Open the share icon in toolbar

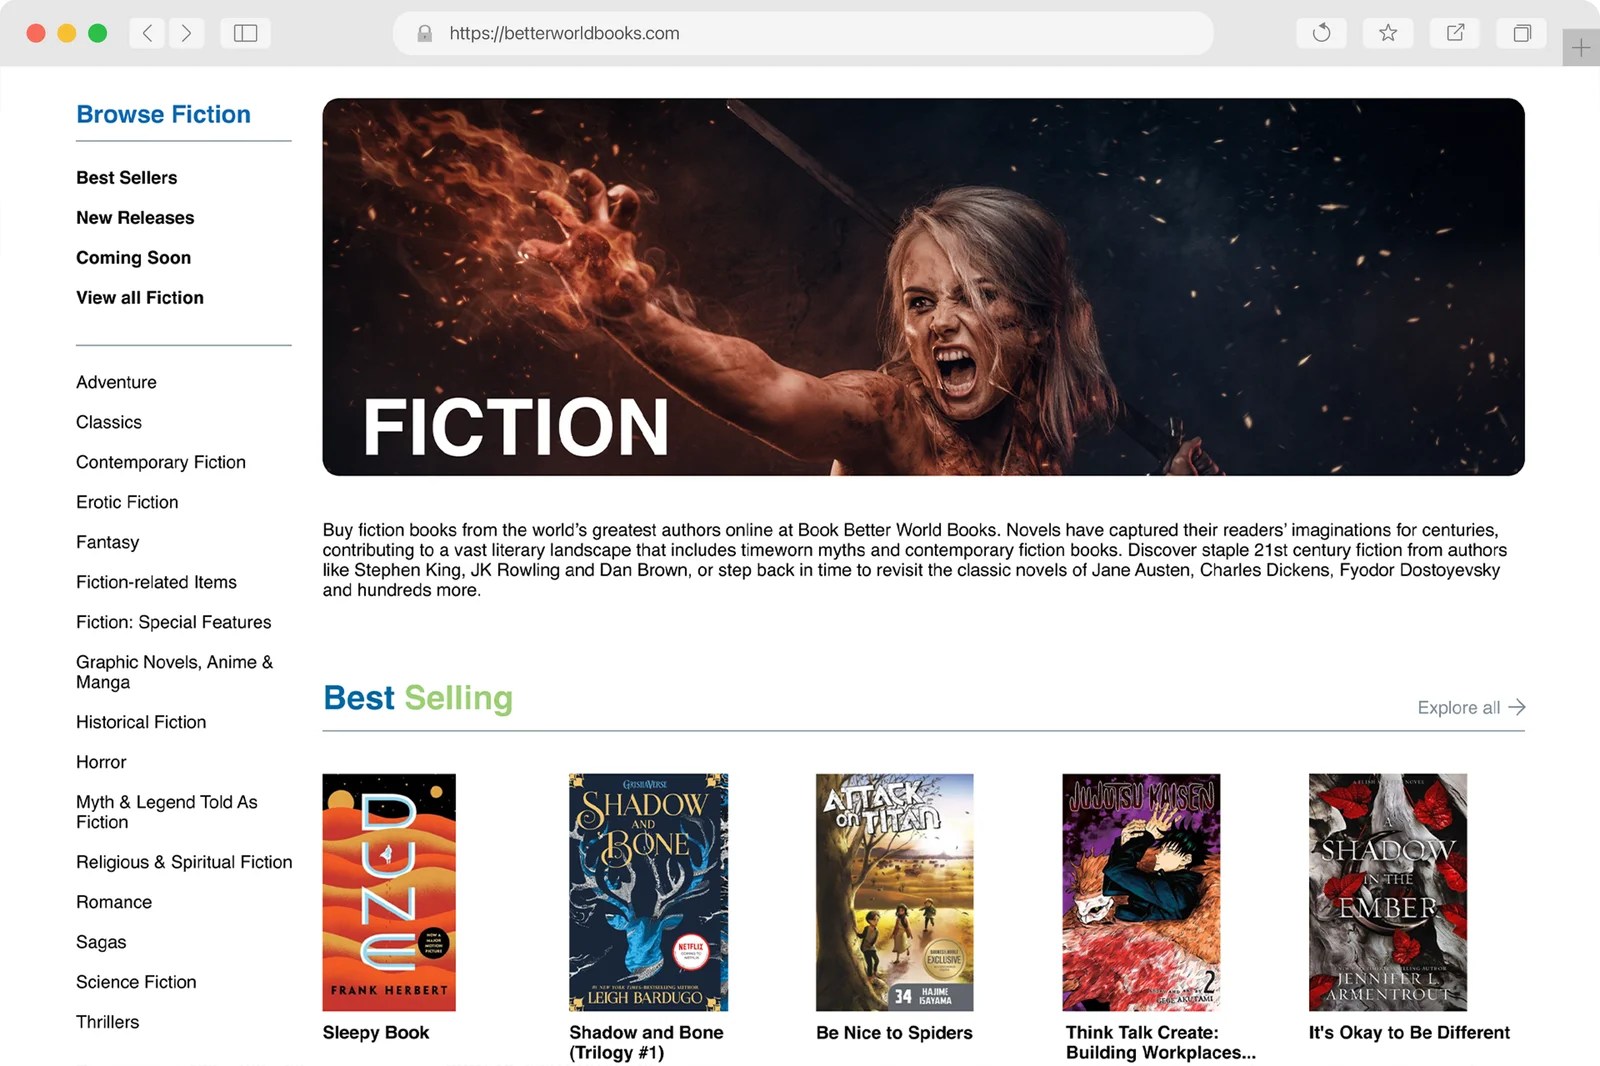1455,33
